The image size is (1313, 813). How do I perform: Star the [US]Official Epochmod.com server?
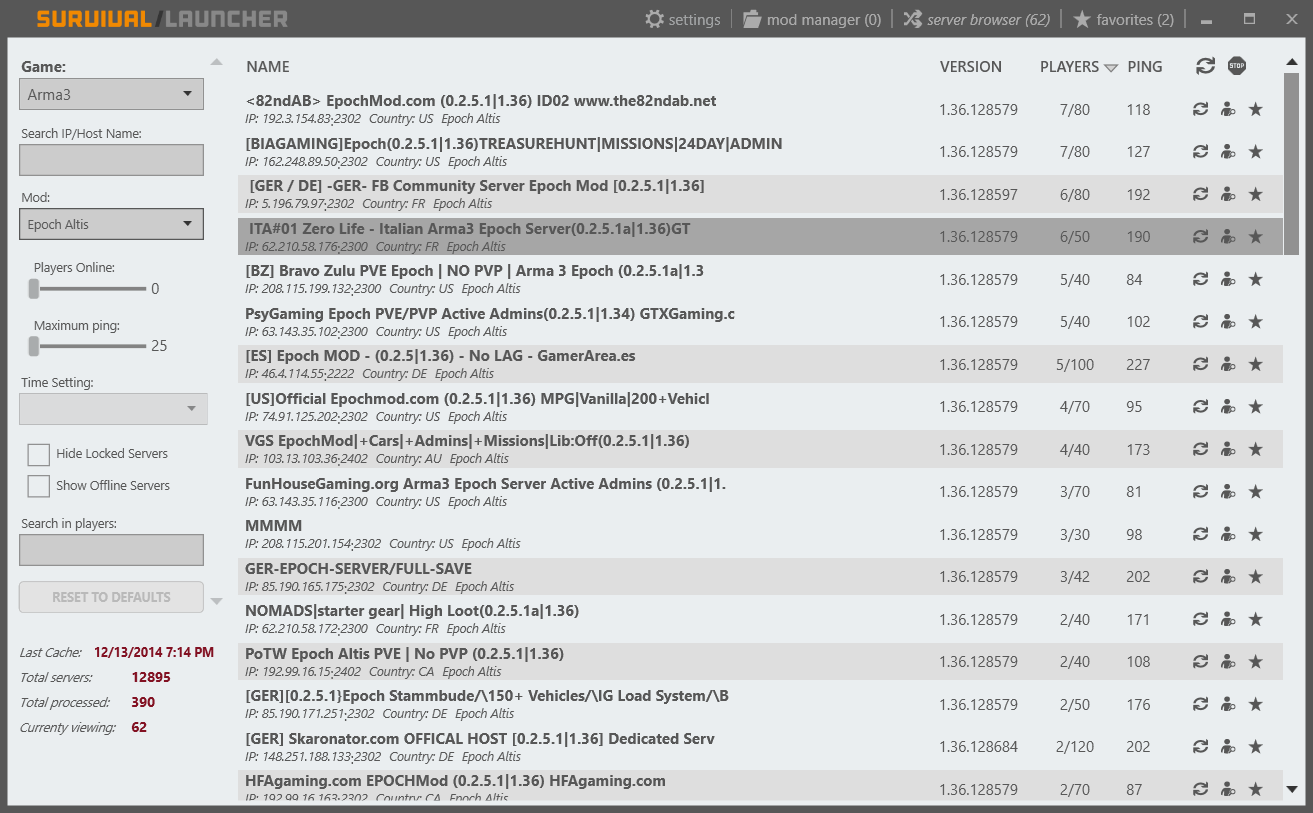coord(1256,407)
